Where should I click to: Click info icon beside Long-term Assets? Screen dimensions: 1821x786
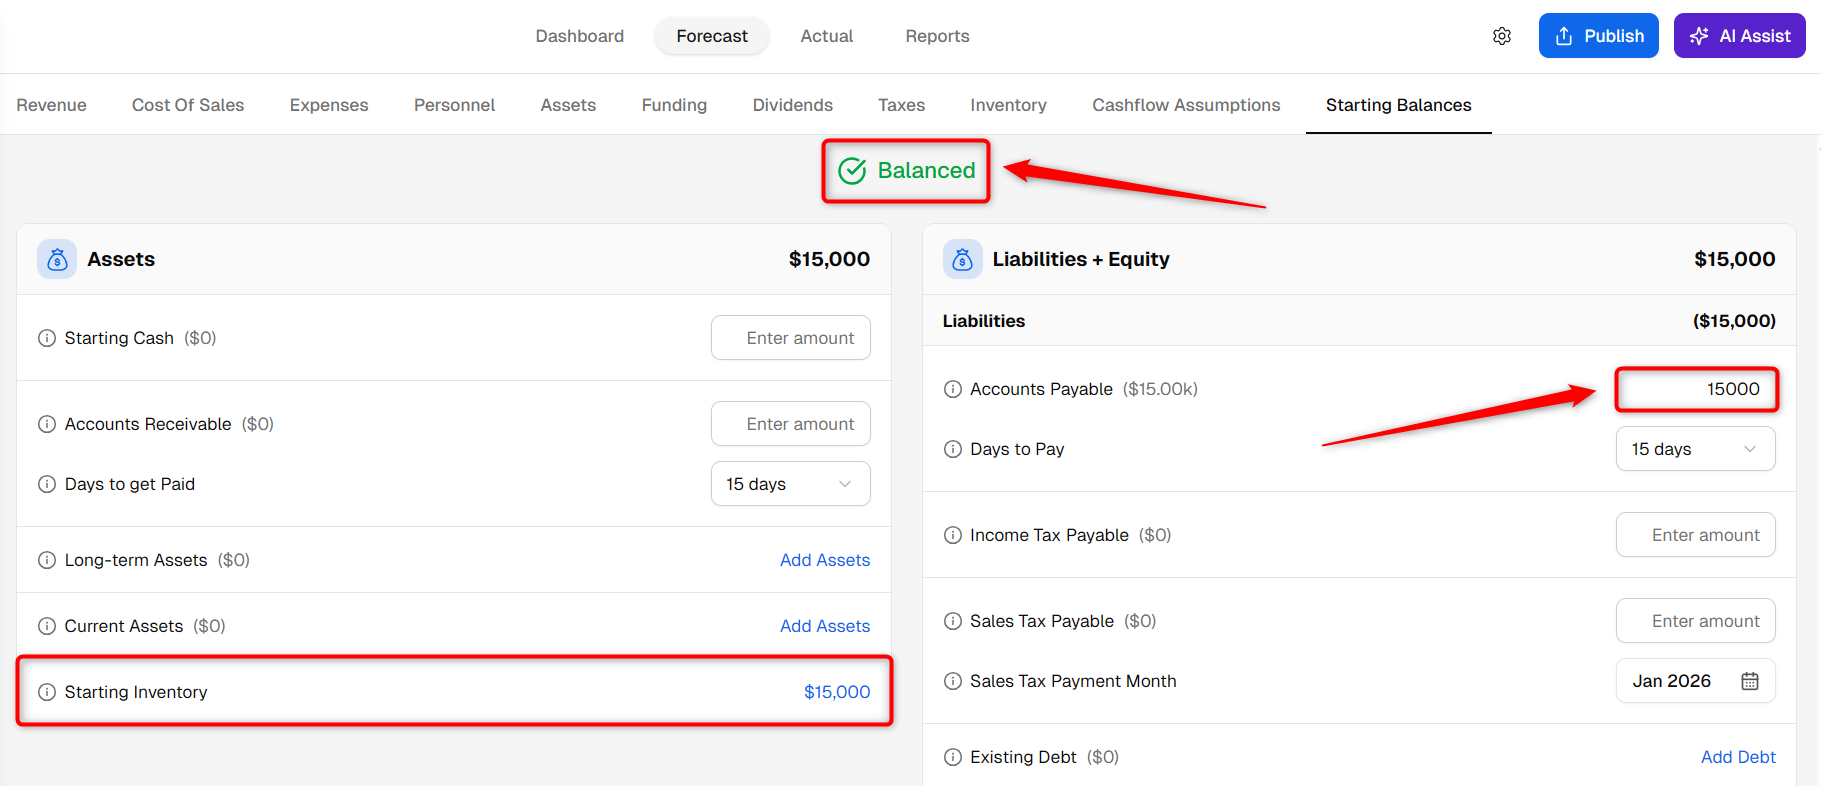coord(47,560)
